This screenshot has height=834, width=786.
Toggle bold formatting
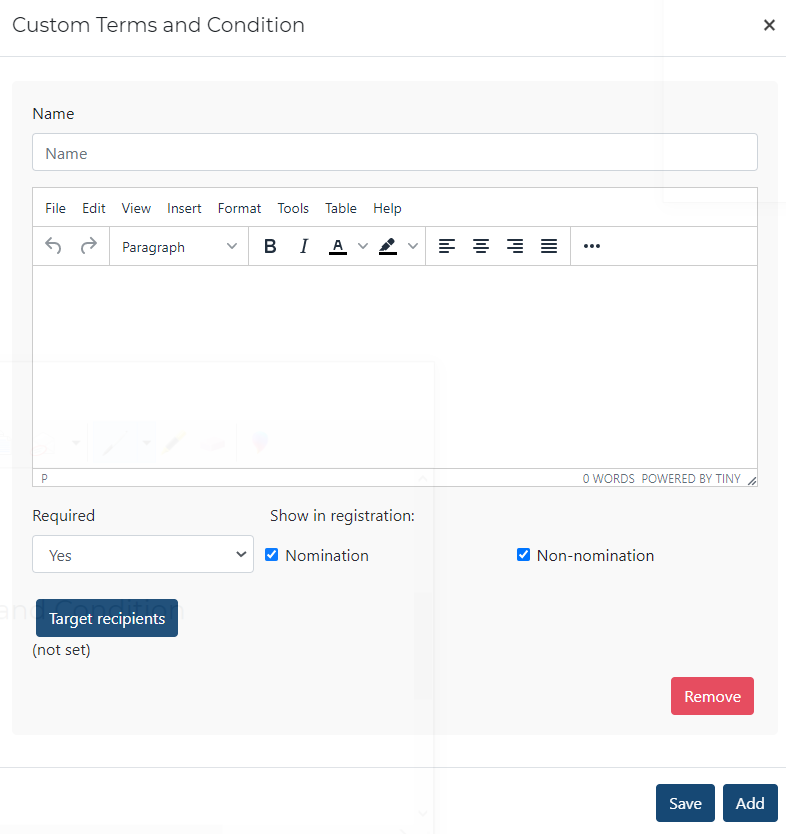[x=269, y=246]
